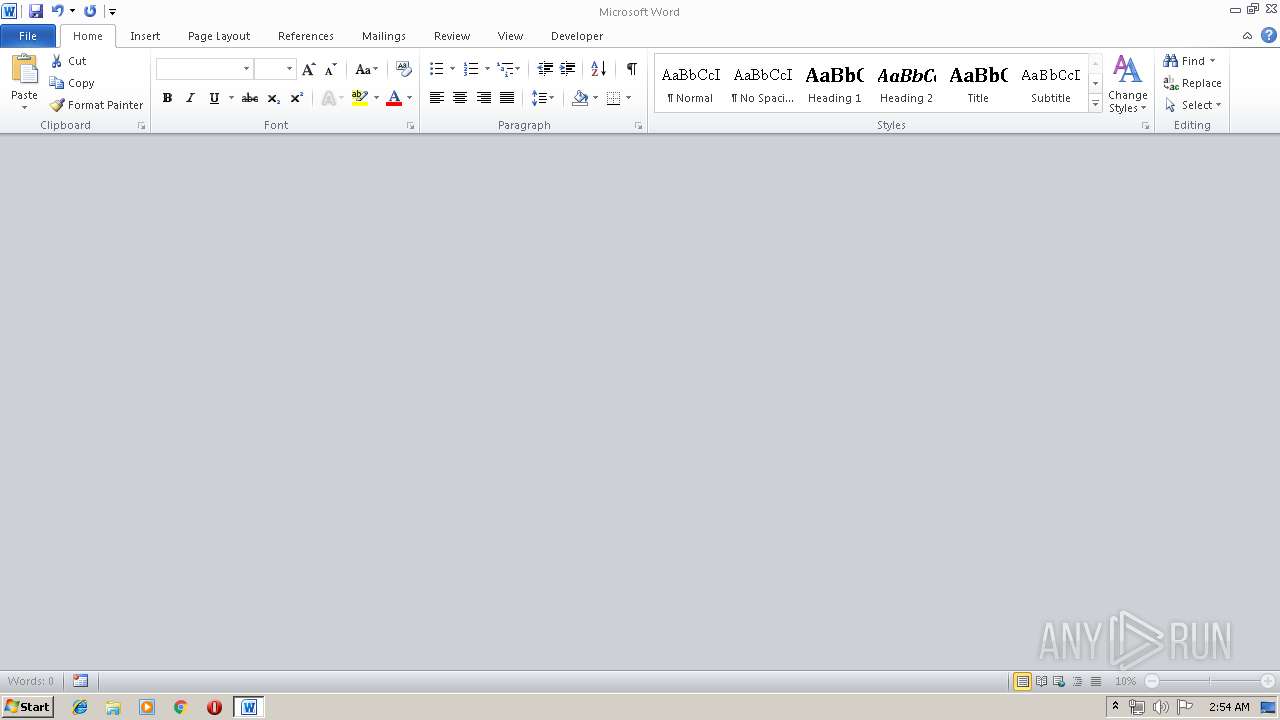Apply the red font color
Image resolution: width=1280 pixels, height=720 pixels.
click(x=394, y=98)
